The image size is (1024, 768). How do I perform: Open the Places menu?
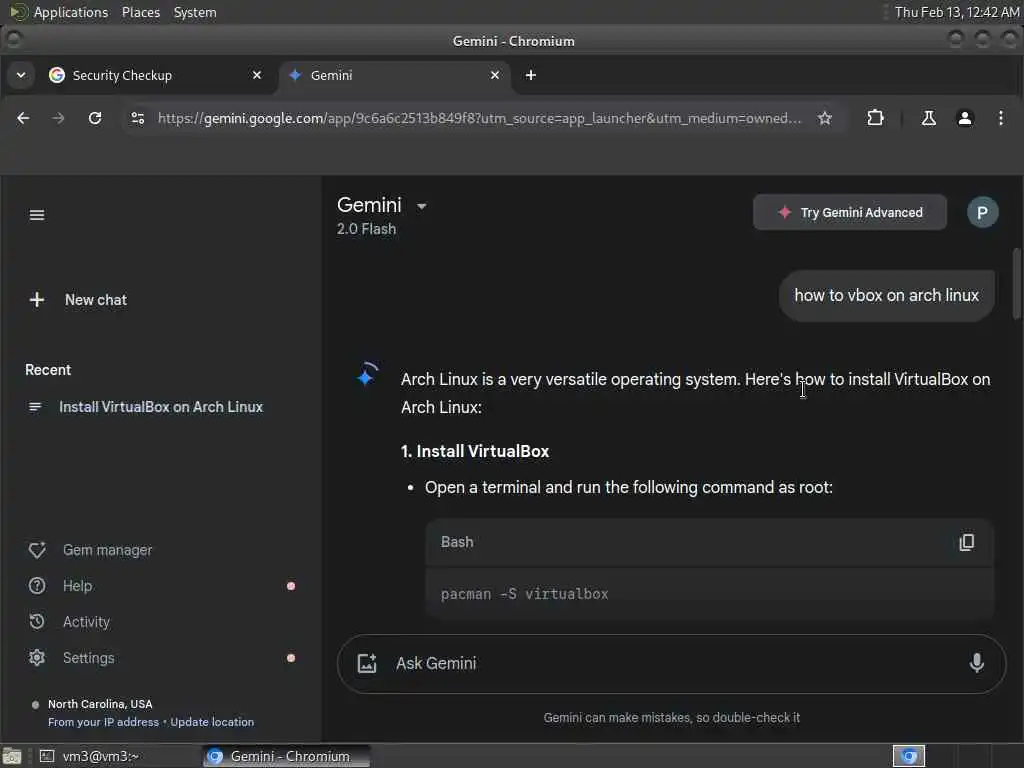(x=140, y=12)
